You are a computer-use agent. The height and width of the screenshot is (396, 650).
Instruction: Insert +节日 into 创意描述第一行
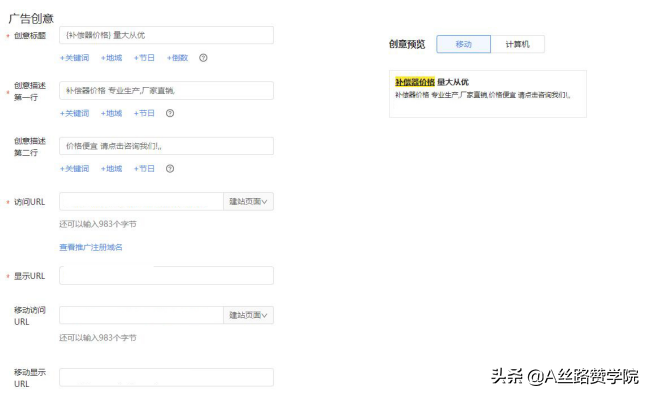[x=144, y=113]
